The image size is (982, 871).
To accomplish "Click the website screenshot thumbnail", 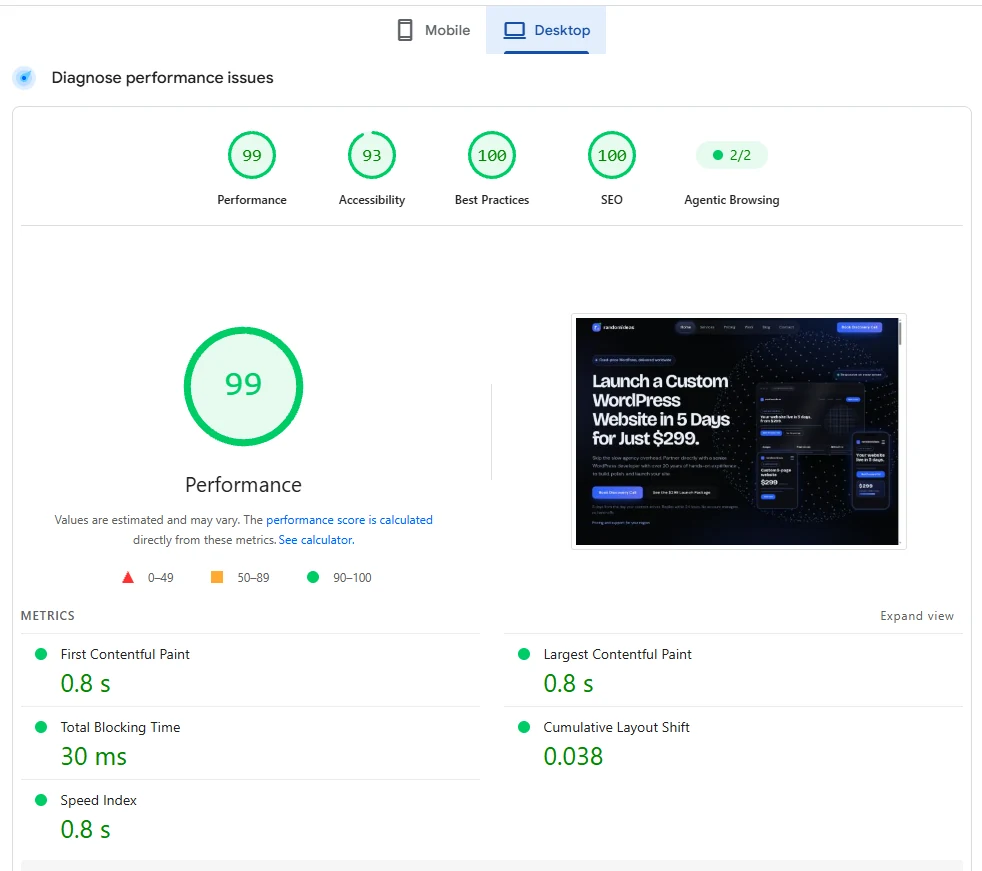I will [738, 431].
